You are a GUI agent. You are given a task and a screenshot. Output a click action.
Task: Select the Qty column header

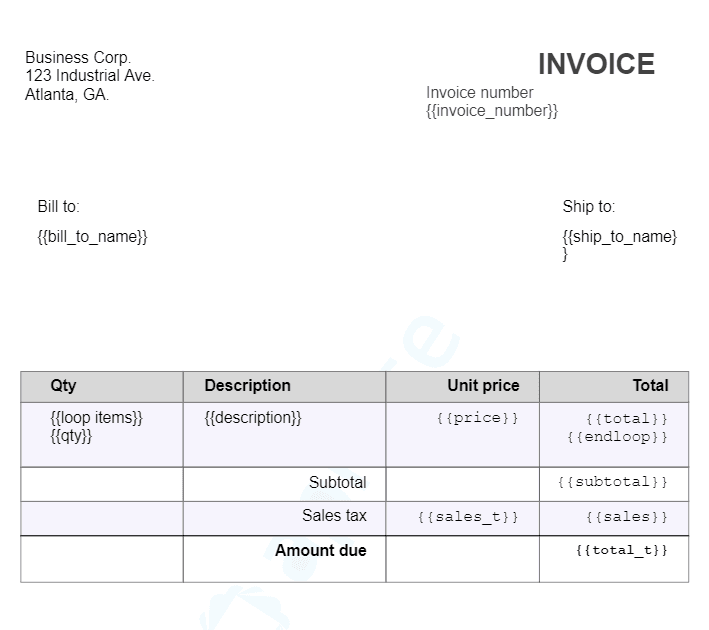pyautogui.click(x=63, y=386)
